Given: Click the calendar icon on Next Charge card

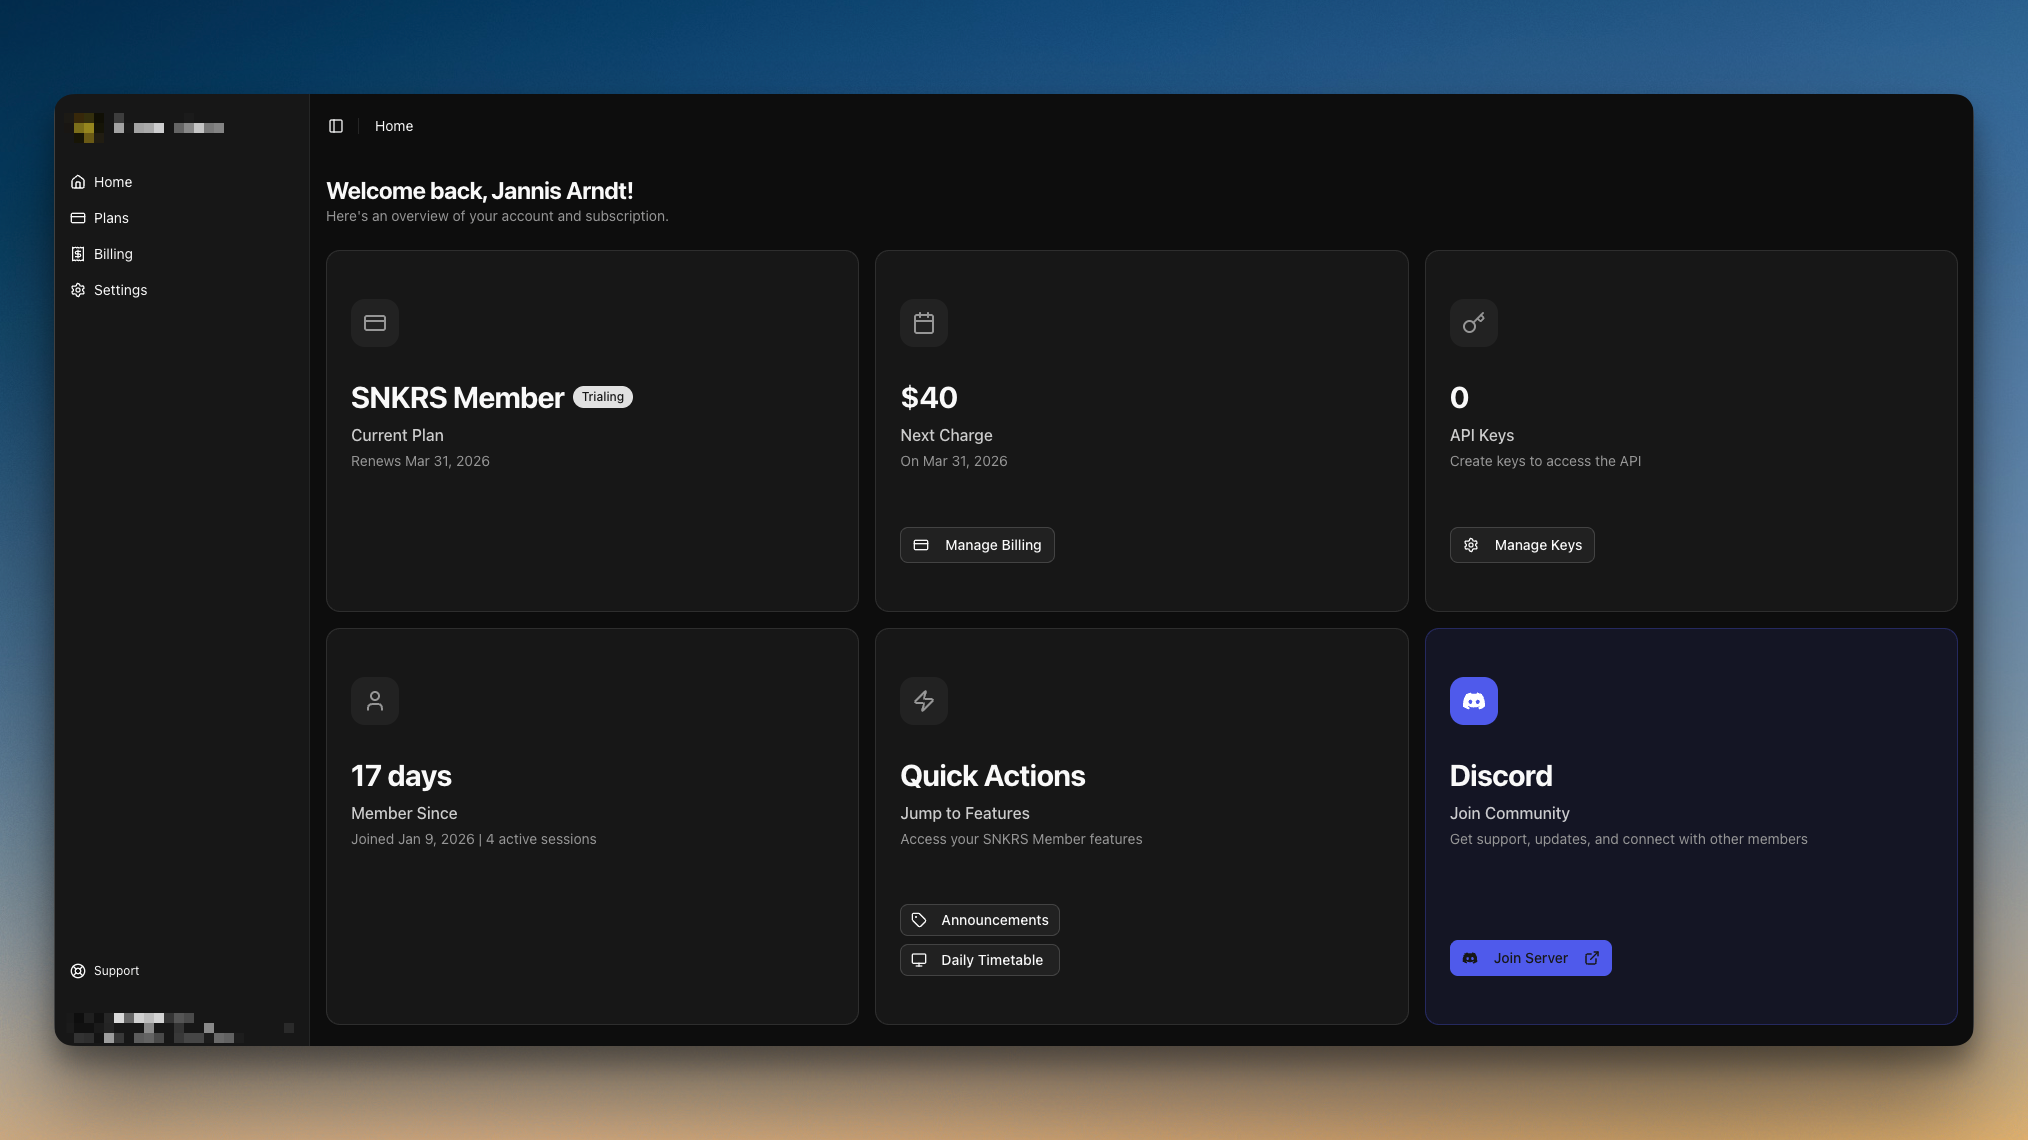Looking at the screenshot, I should pyautogui.click(x=923, y=322).
